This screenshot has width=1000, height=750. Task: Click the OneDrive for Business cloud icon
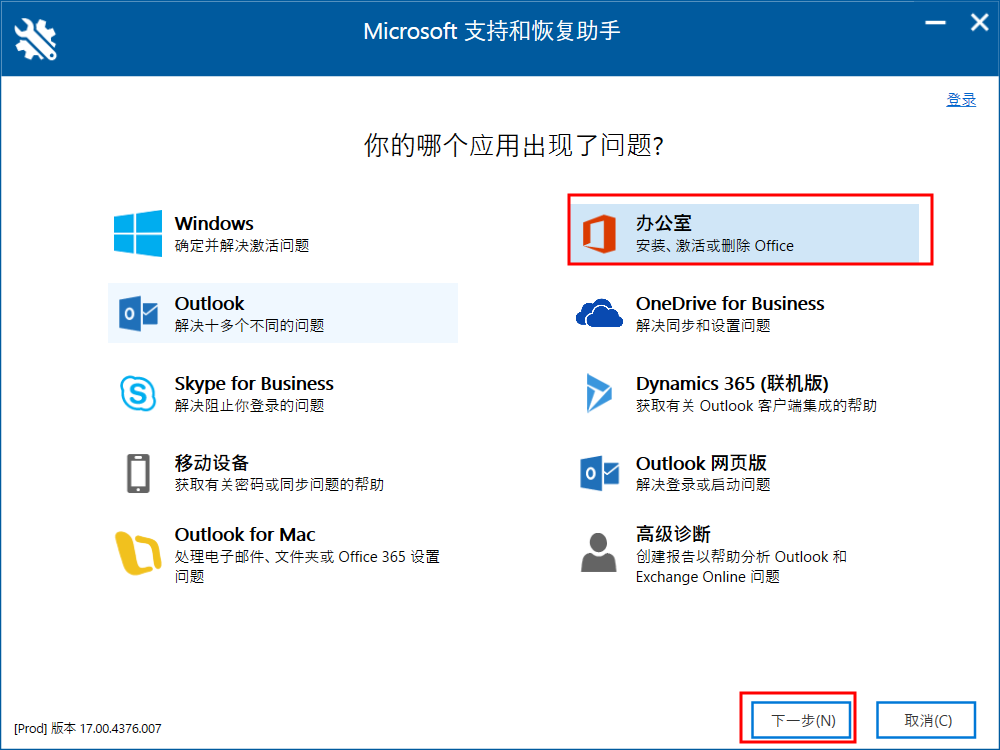(599, 312)
